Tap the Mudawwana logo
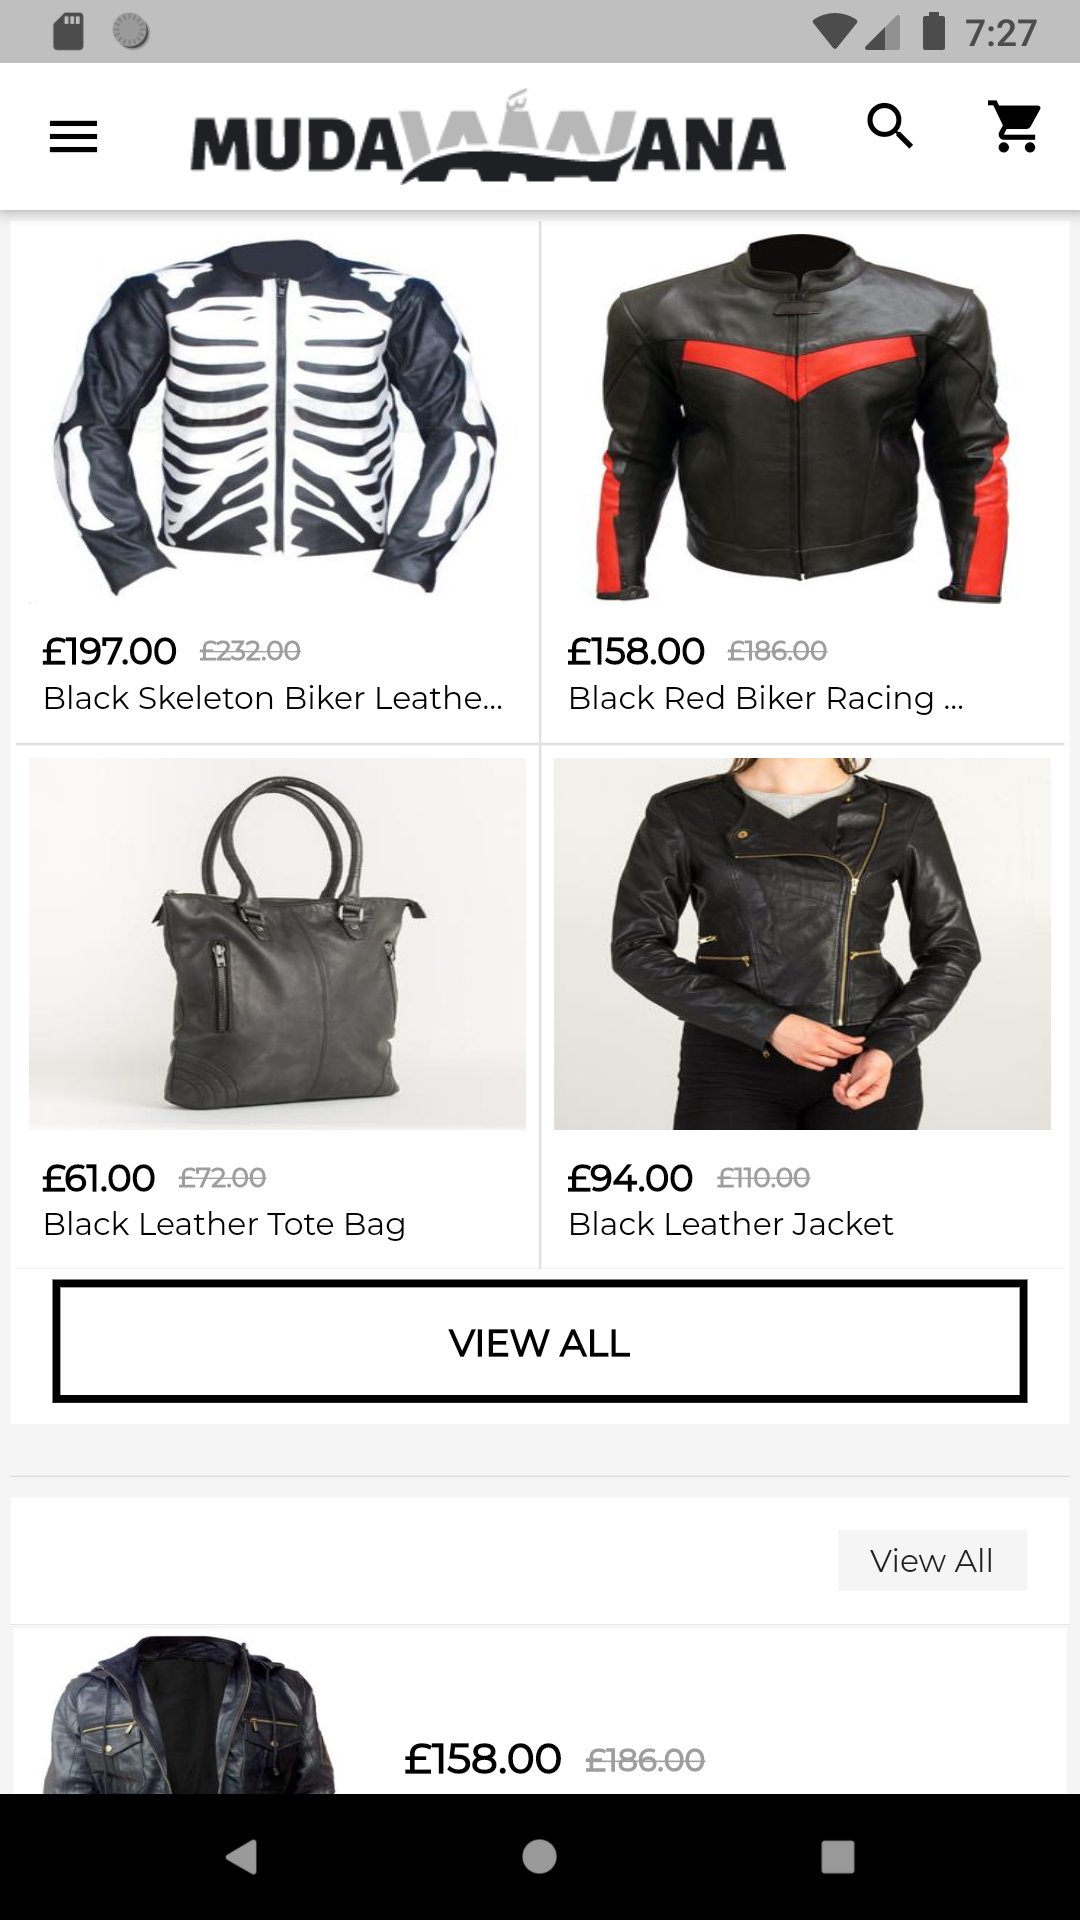 (488, 138)
